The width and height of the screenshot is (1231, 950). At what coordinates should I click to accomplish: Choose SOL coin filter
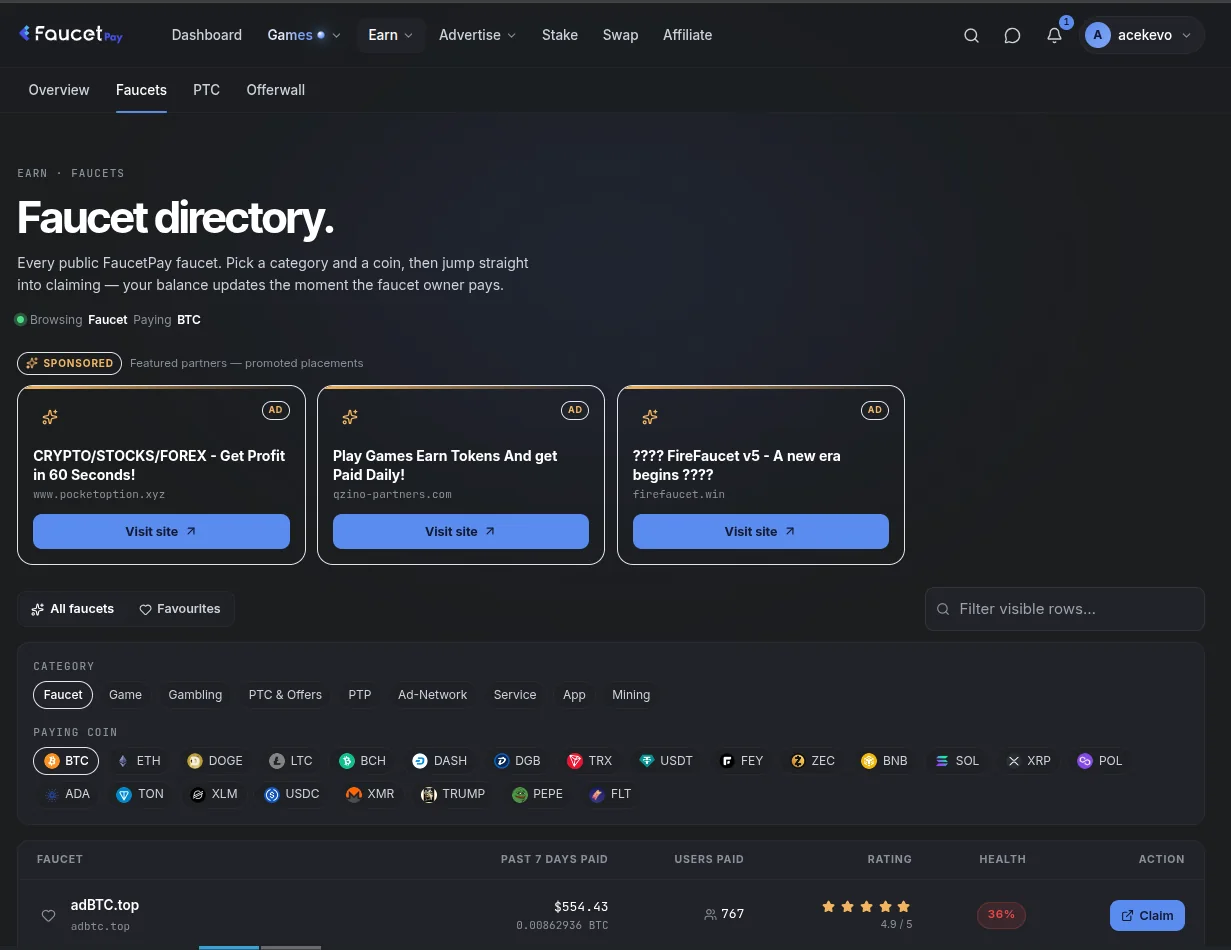957,761
